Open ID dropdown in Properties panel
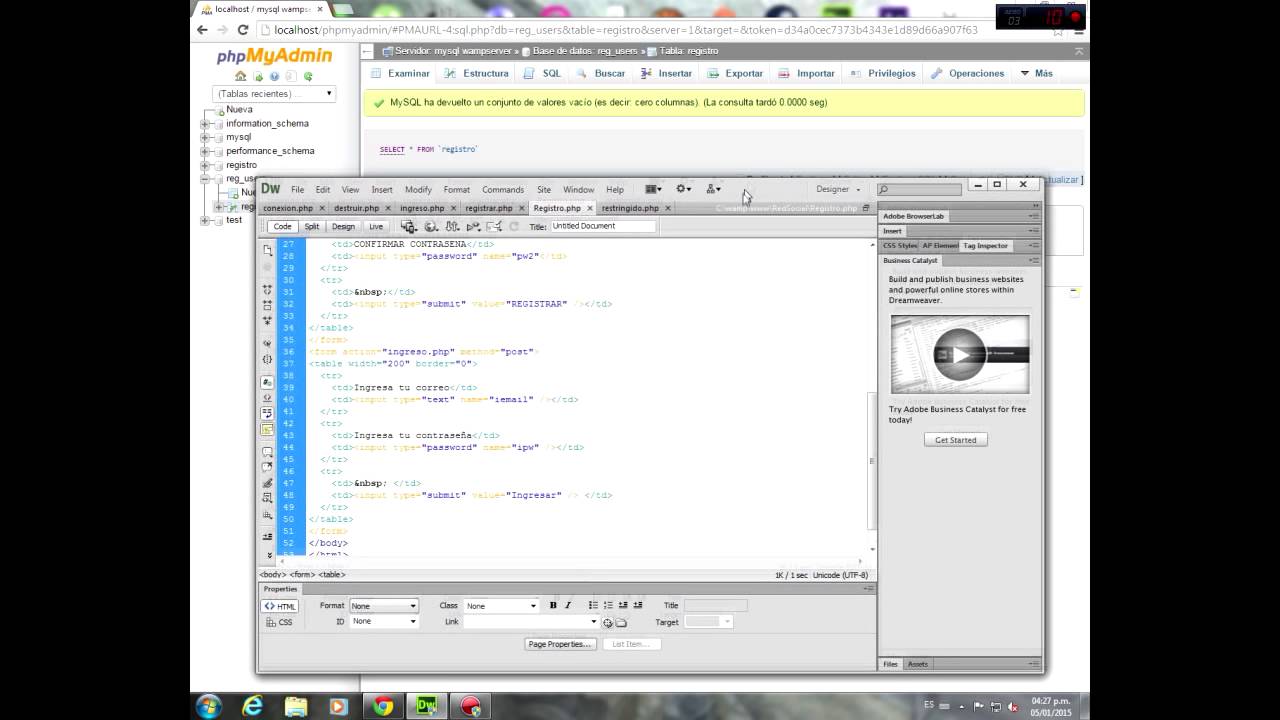The height and width of the screenshot is (720, 1280). point(384,622)
